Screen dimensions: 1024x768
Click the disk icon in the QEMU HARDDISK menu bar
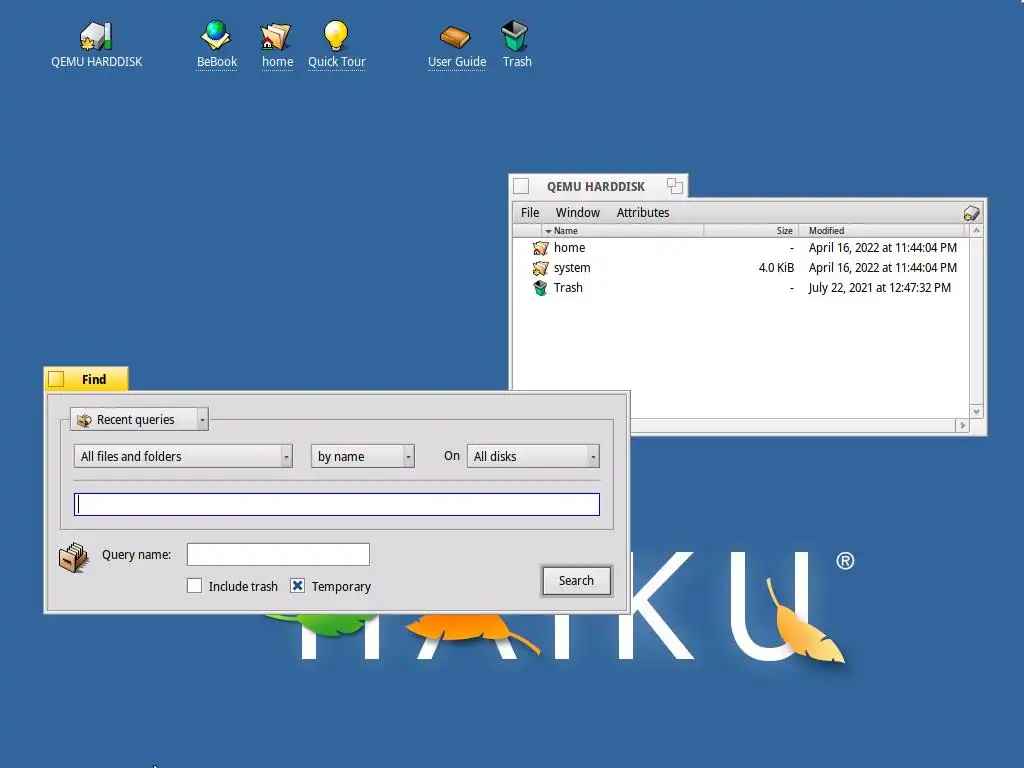pos(971,213)
